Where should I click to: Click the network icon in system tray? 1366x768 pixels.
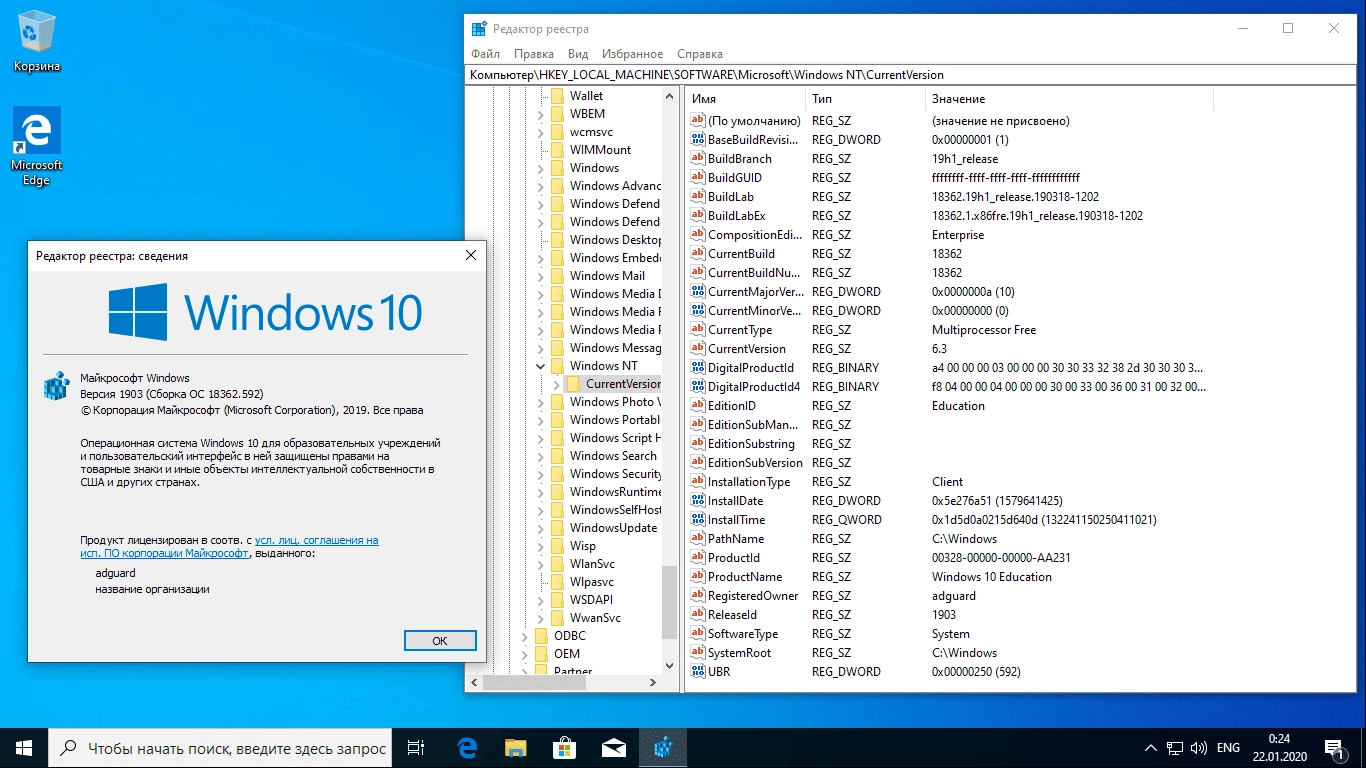(x=1175, y=747)
